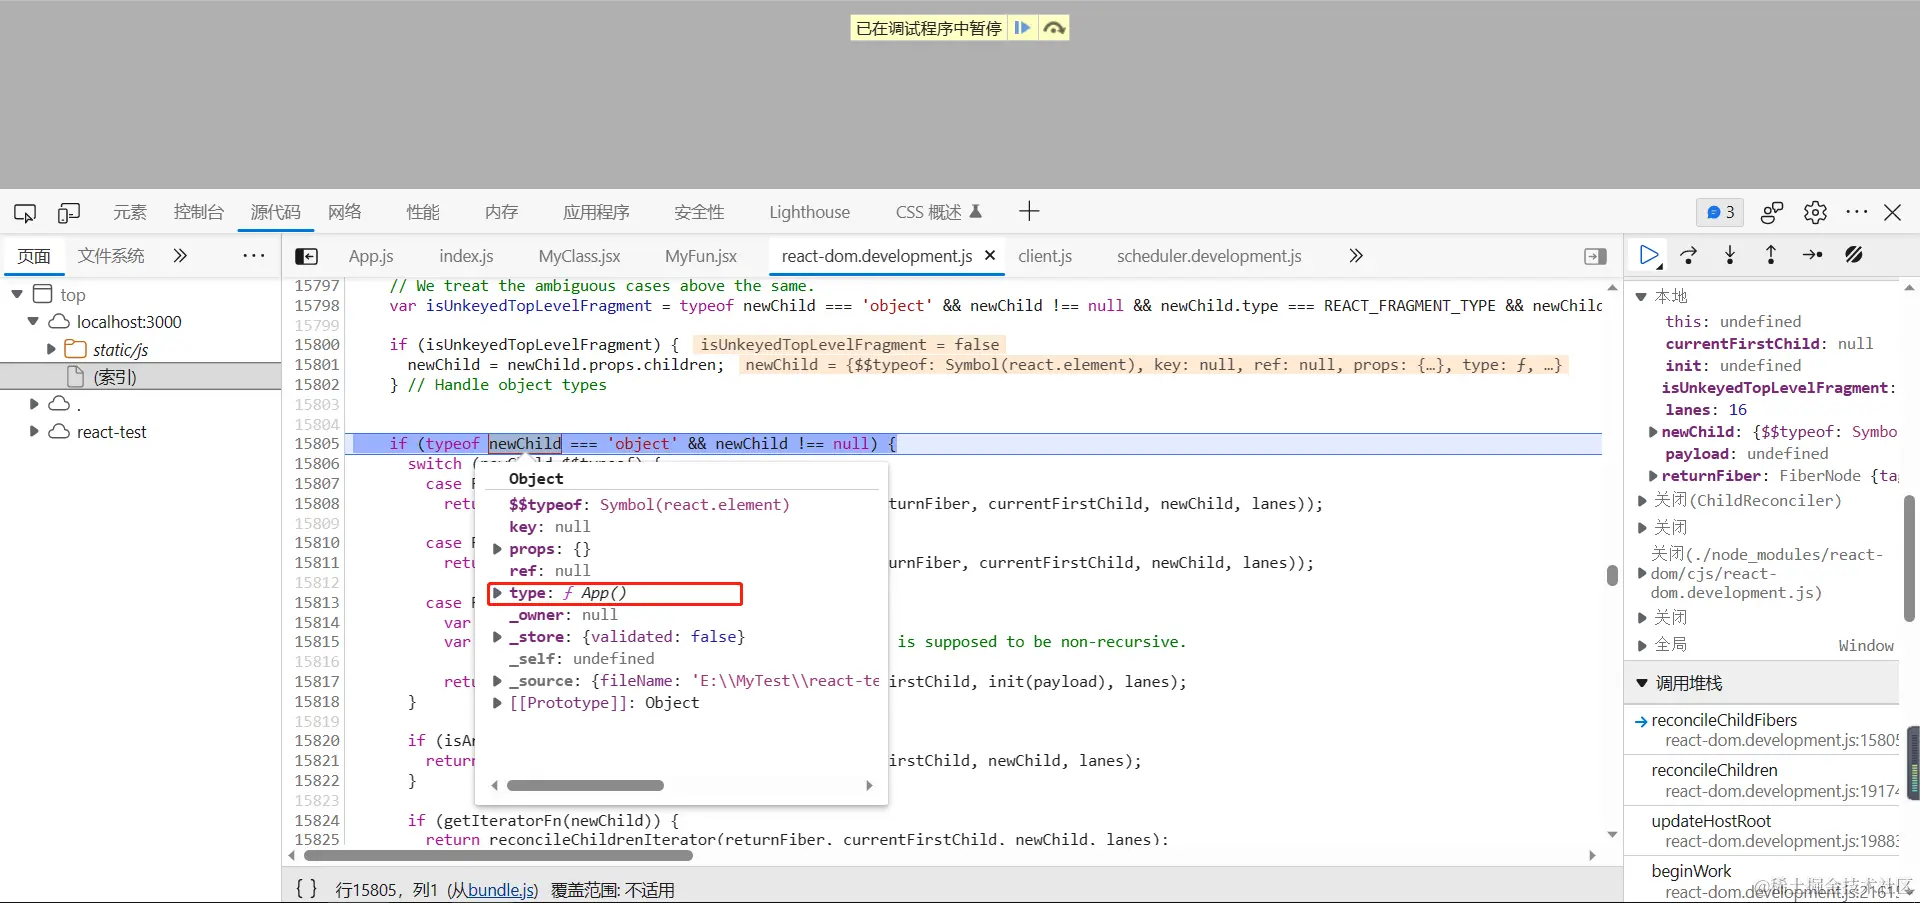Open bundle.js source link
Image resolution: width=1920 pixels, height=903 pixels.
coord(500,890)
